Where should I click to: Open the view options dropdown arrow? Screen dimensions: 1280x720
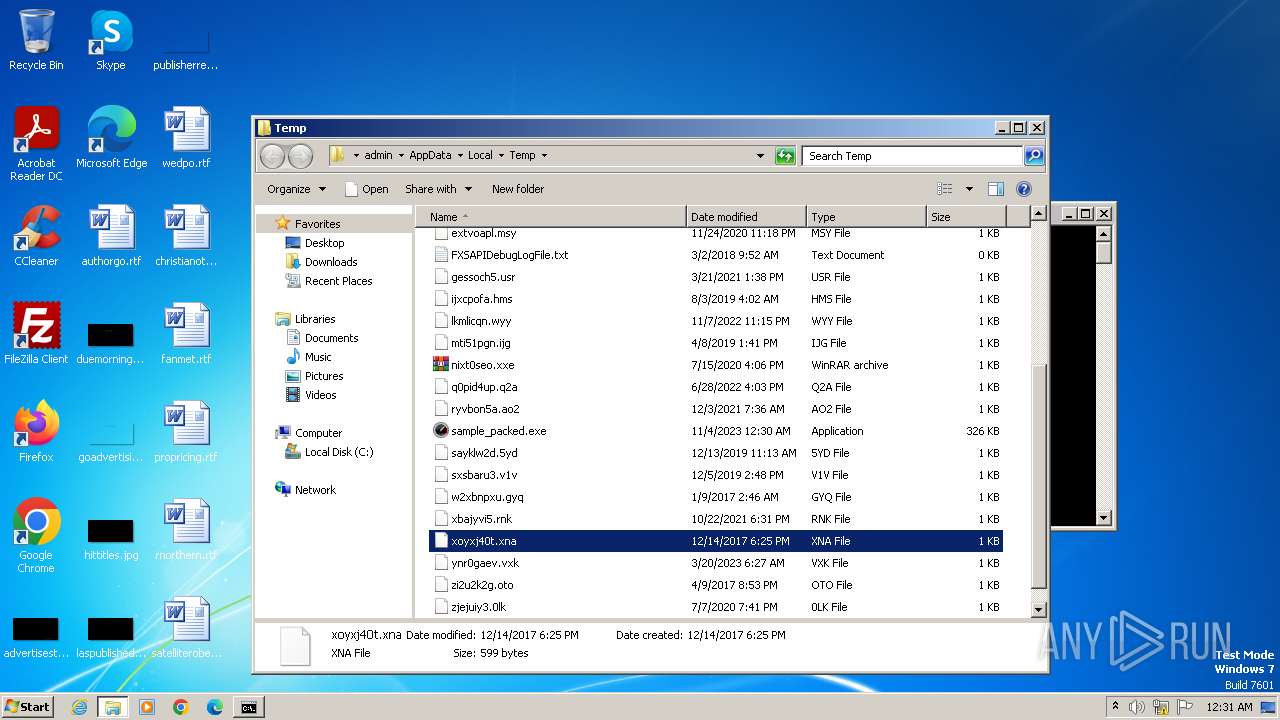click(x=968, y=189)
